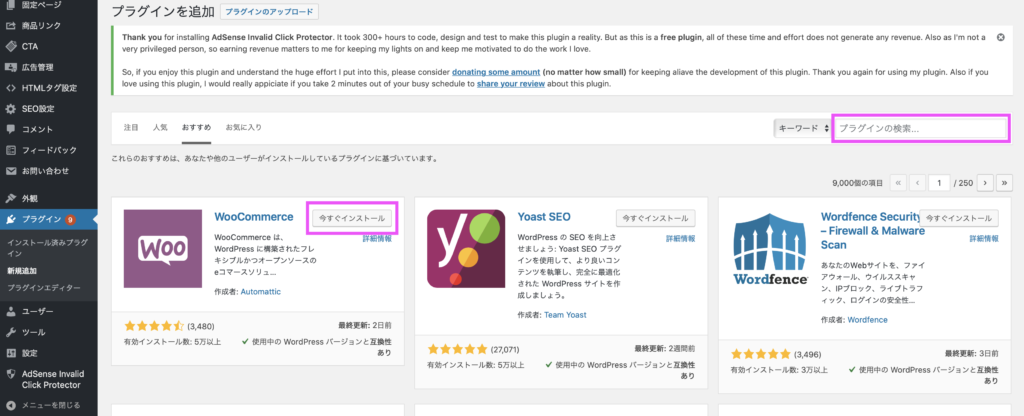
Task: Click プラグインのアップロード button
Action: click(269, 12)
